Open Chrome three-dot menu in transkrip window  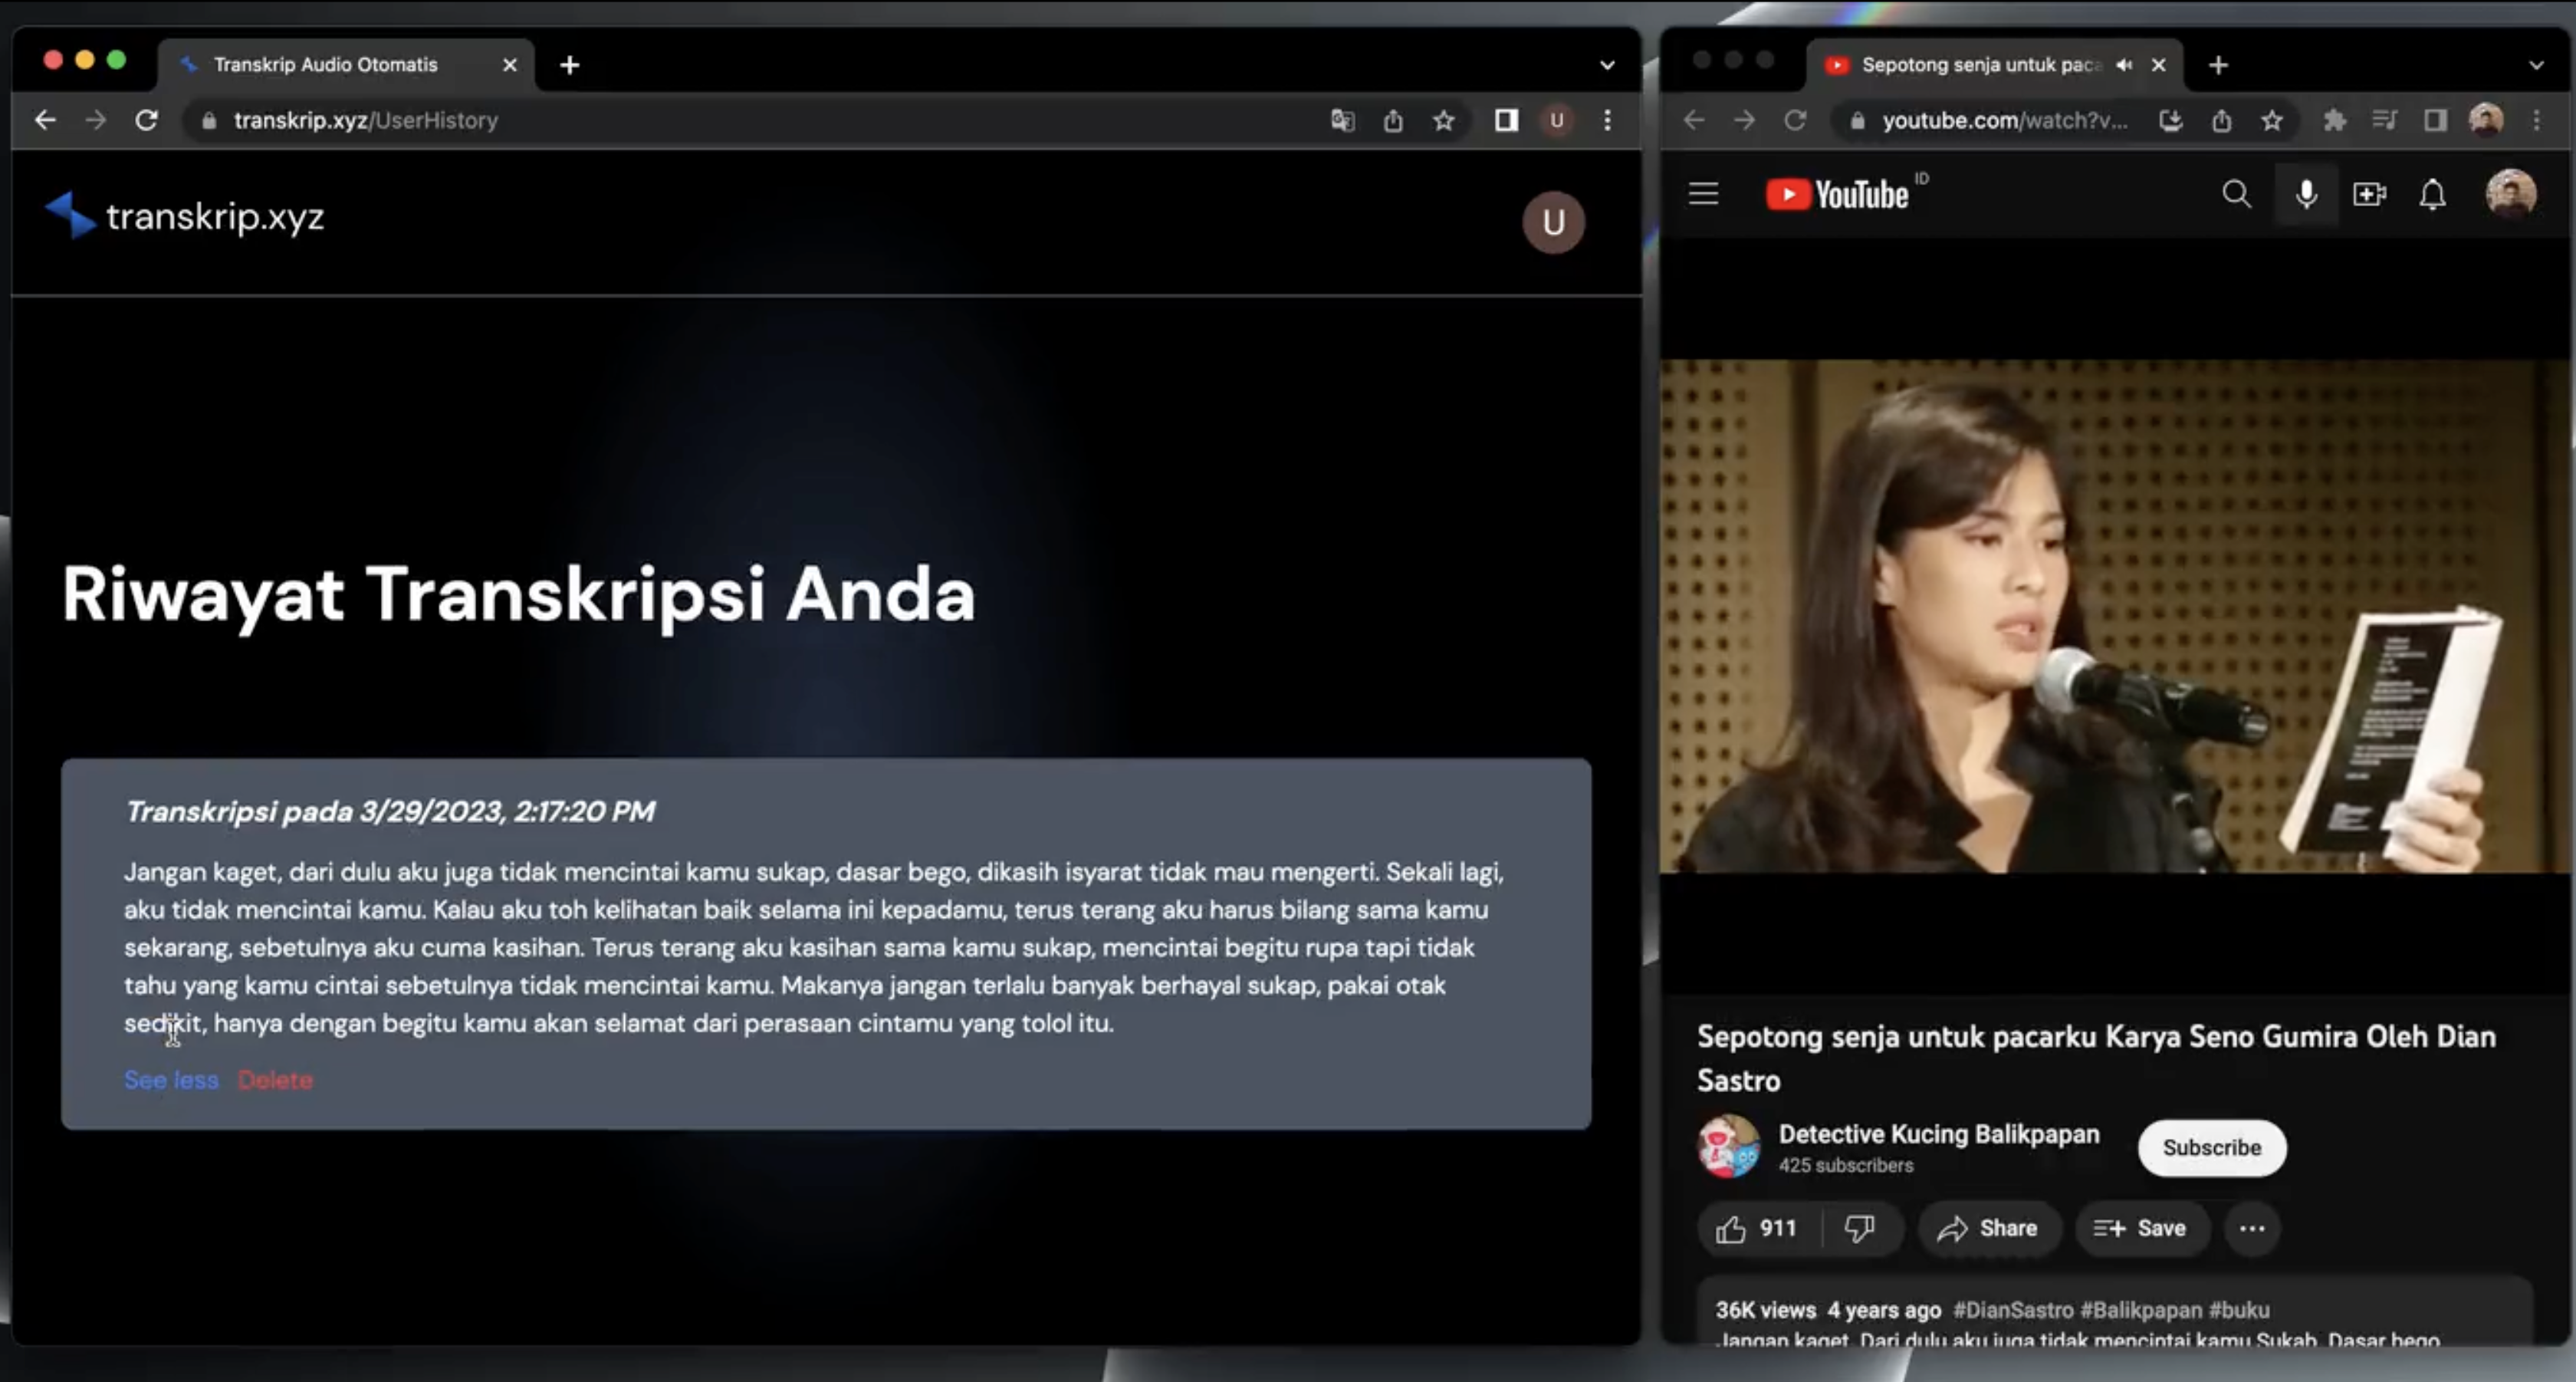point(1607,121)
